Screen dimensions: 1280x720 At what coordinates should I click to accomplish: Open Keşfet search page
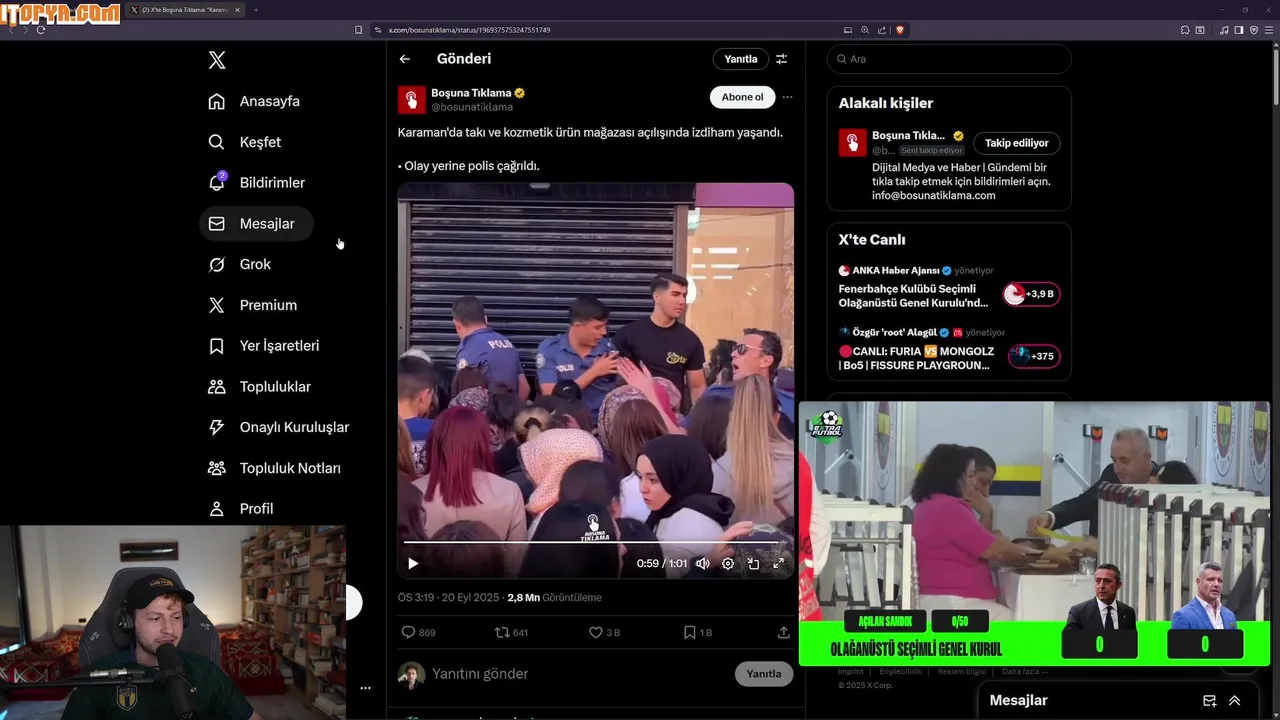pos(245,142)
